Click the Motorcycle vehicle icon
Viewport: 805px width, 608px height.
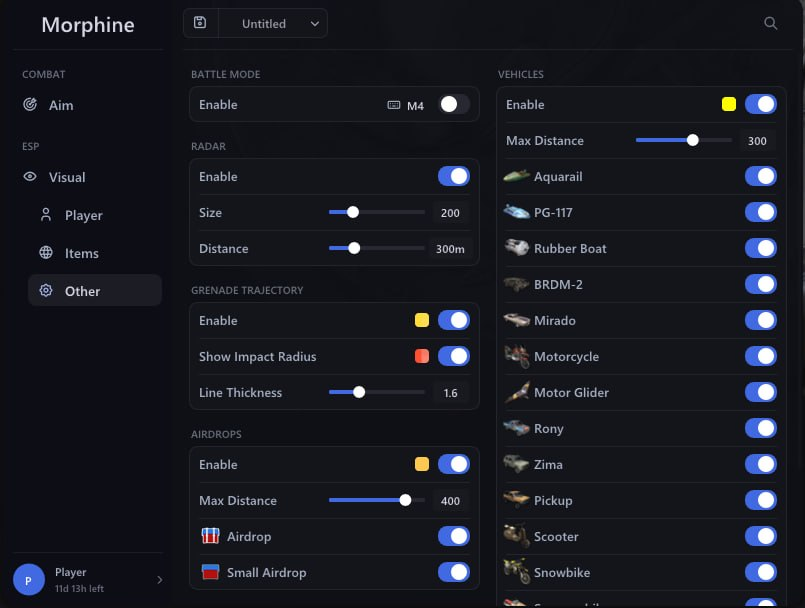(x=516, y=356)
